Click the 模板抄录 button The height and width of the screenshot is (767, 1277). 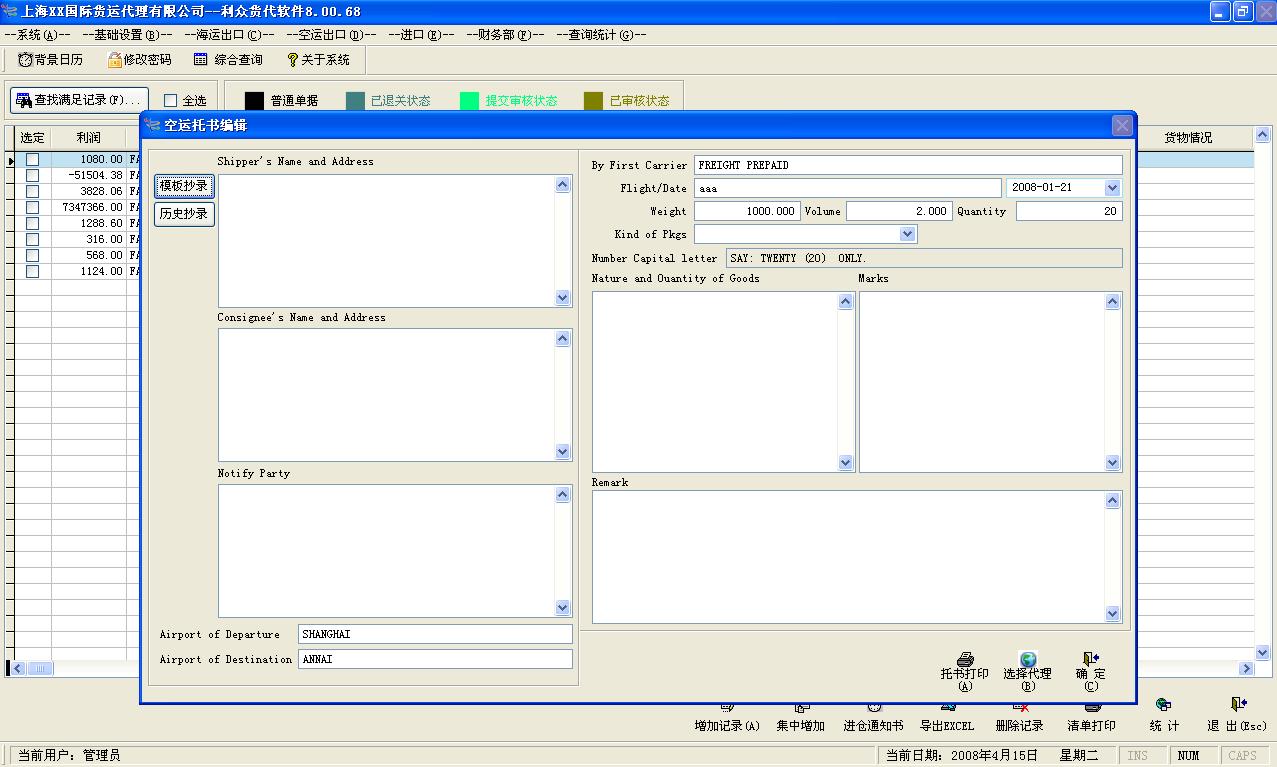coord(184,186)
